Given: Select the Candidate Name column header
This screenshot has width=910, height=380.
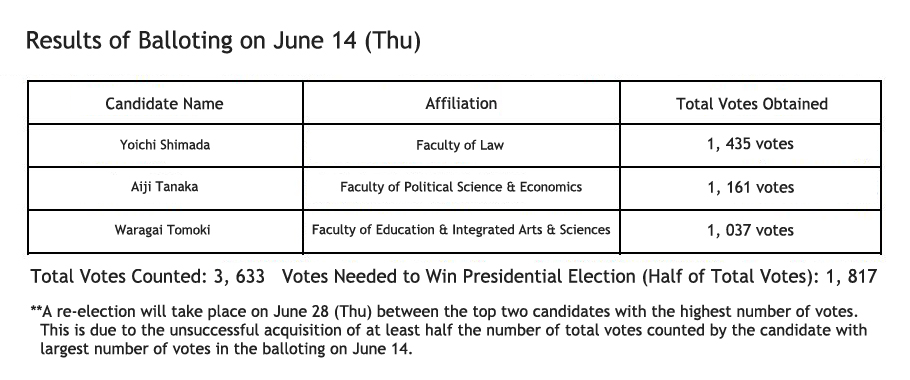Looking at the screenshot, I should 165,103.
